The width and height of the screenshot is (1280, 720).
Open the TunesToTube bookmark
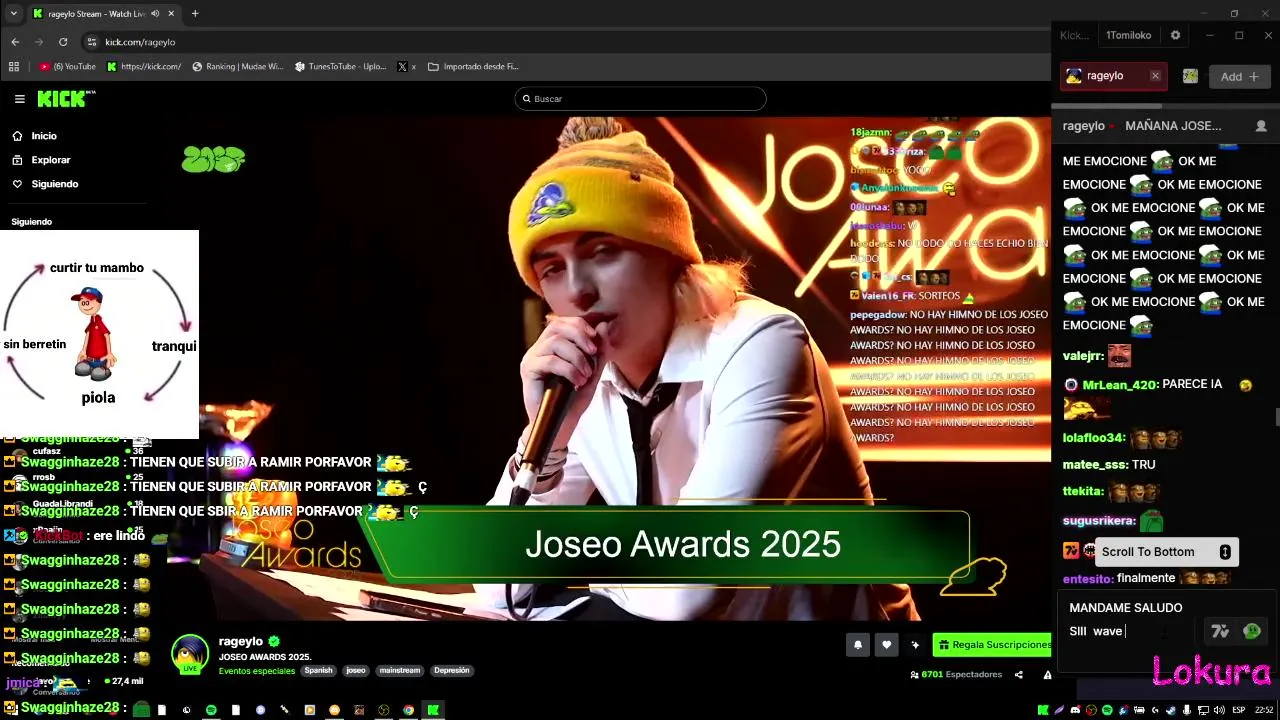pyautogui.click(x=340, y=67)
